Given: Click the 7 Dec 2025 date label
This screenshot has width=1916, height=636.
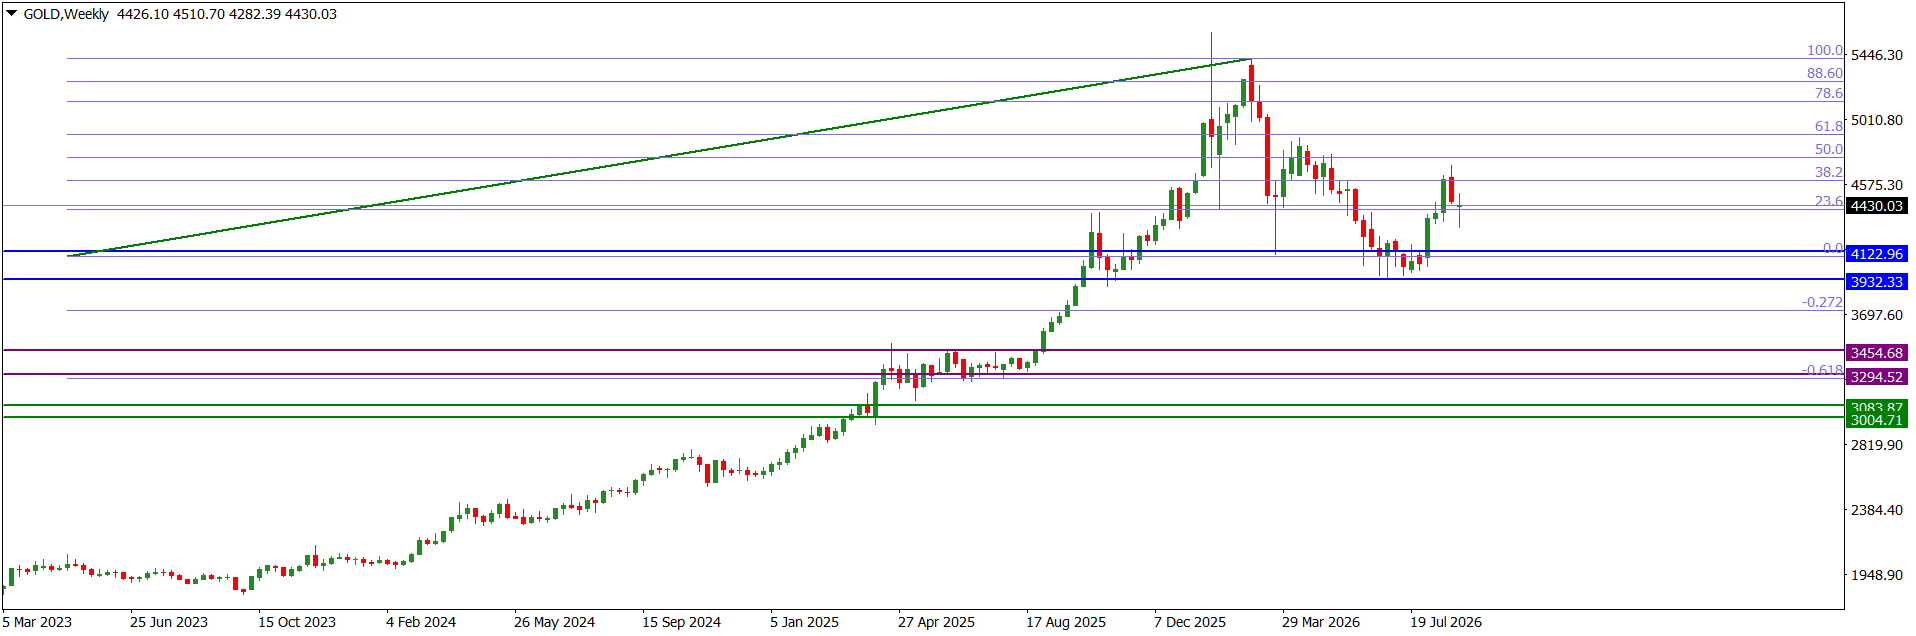Looking at the screenshot, I should click(x=1190, y=622).
